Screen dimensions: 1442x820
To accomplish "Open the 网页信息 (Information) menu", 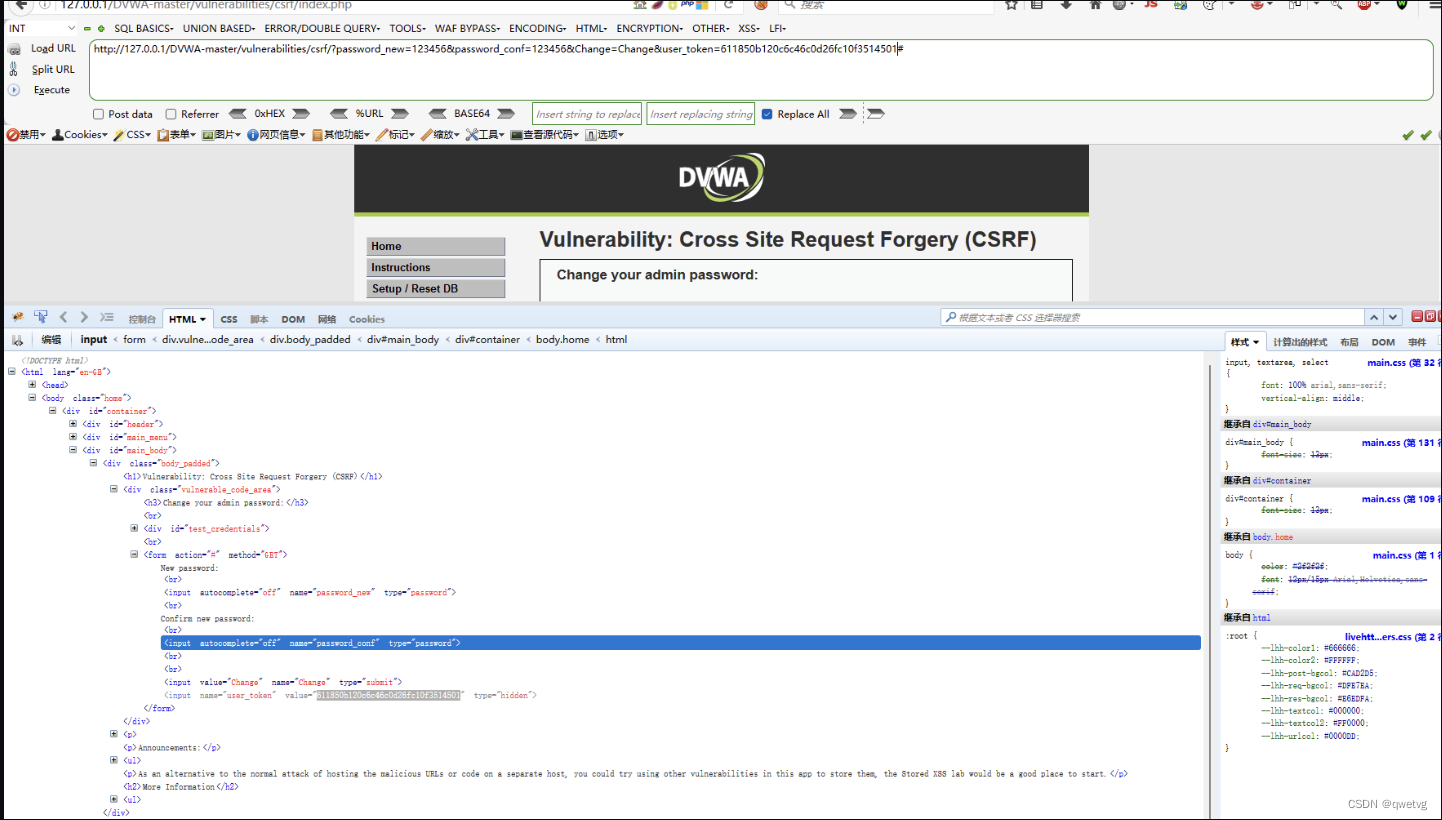I will tap(277, 134).
